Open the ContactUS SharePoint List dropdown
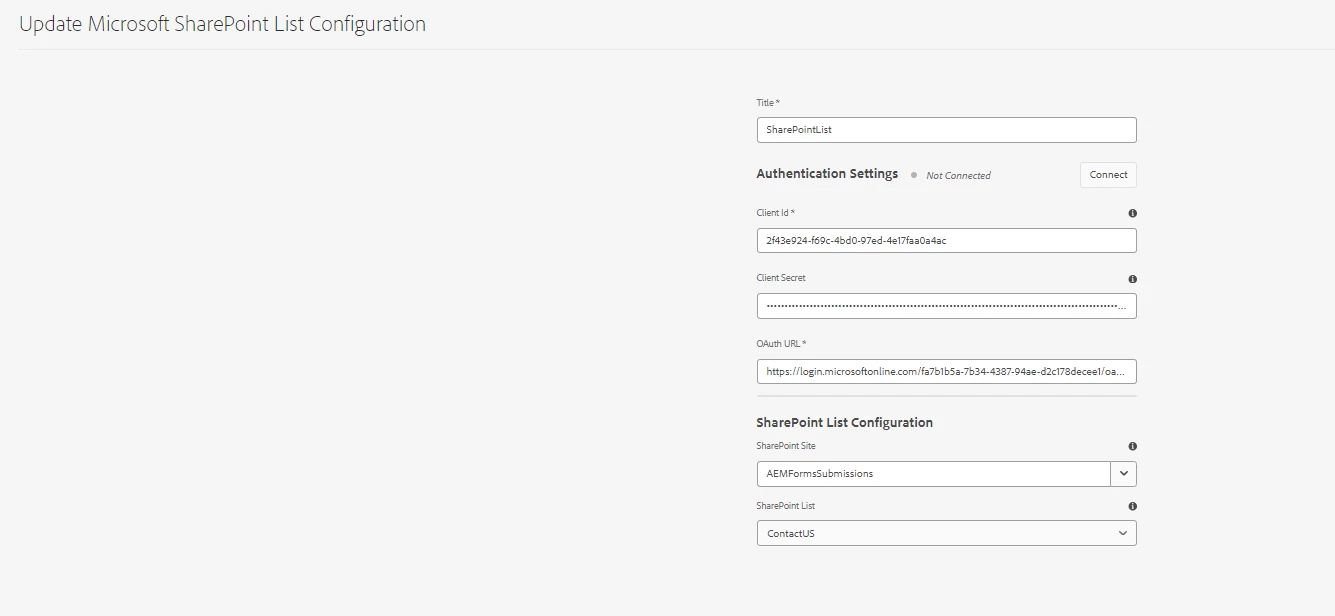The width and height of the screenshot is (1335, 616). [946, 533]
